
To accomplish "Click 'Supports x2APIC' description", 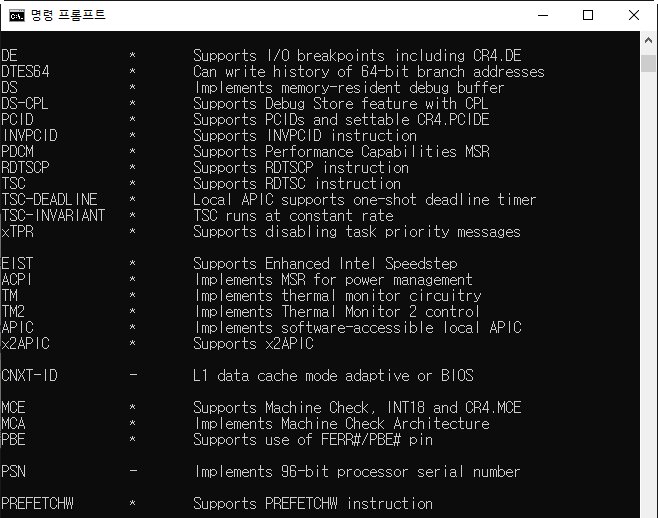I will [253, 343].
